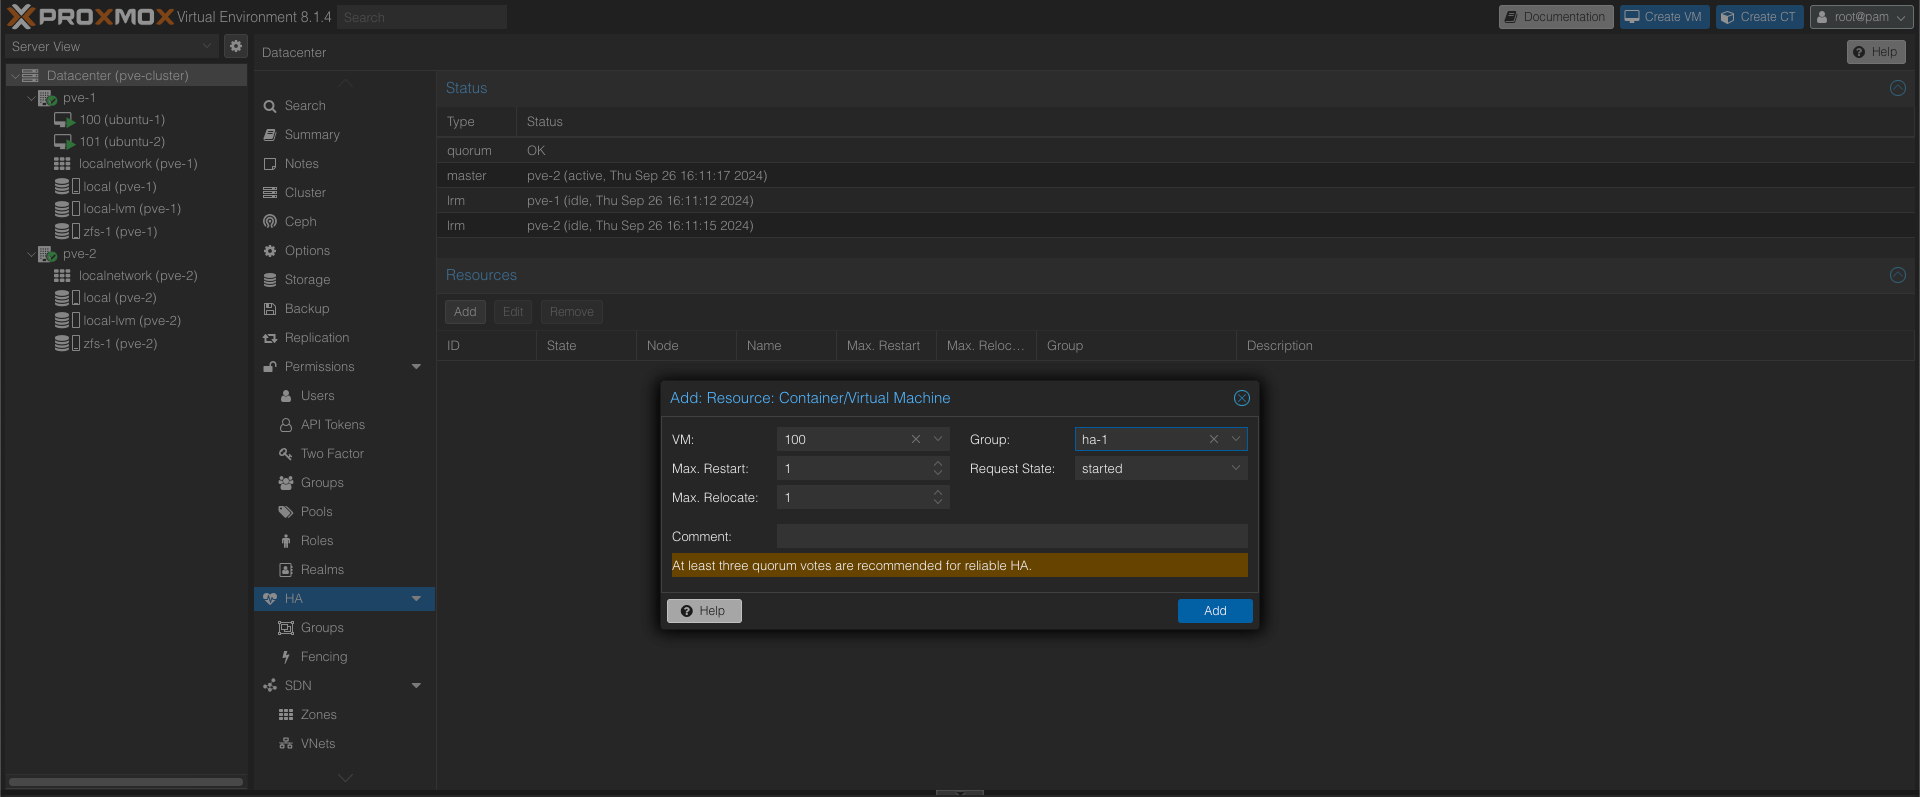Click the Create VM button

pos(1664,17)
